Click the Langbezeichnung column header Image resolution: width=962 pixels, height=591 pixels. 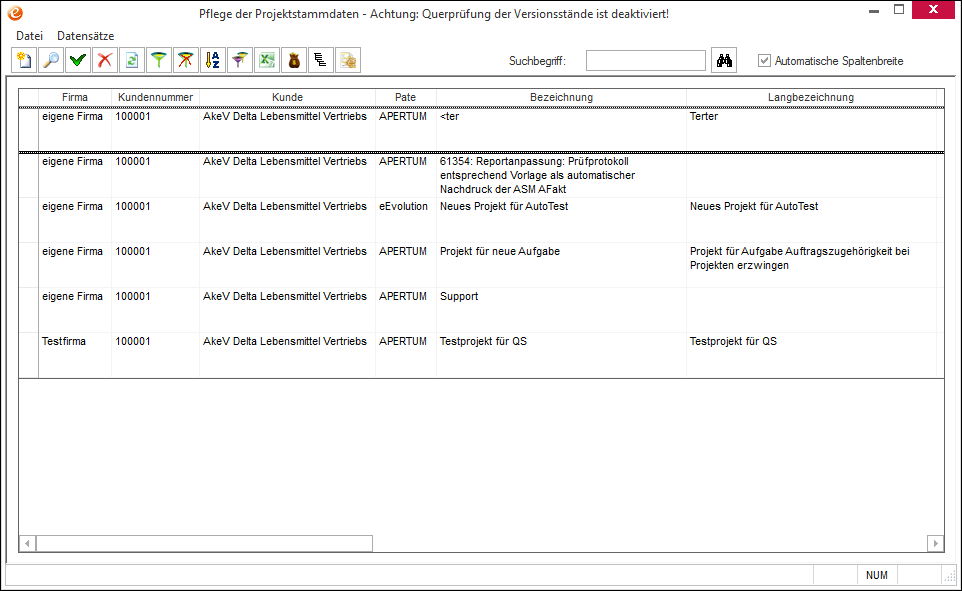pyautogui.click(x=811, y=97)
